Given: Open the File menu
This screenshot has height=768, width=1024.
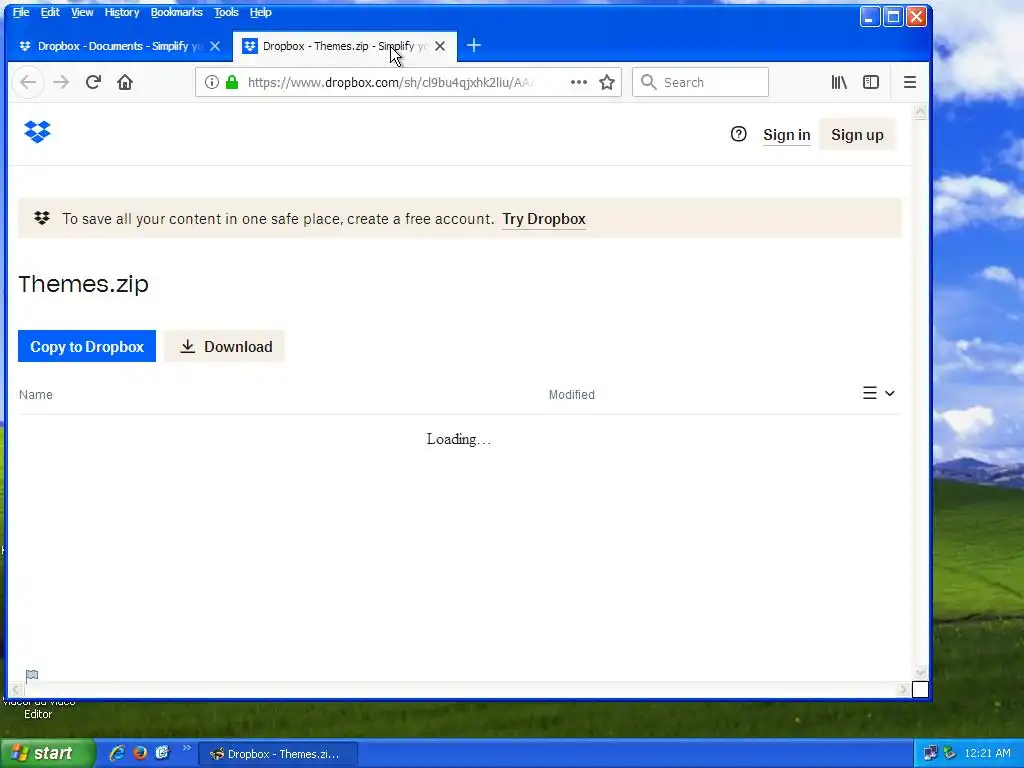Looking at the screenshot, I should (x=21, y=12).
